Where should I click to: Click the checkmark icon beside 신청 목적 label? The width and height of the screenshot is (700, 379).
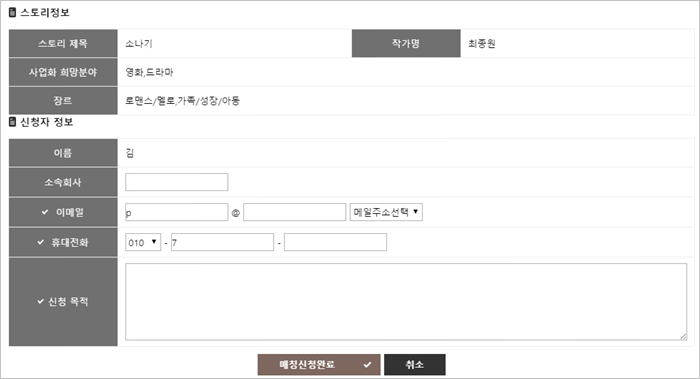coord(40,302)
